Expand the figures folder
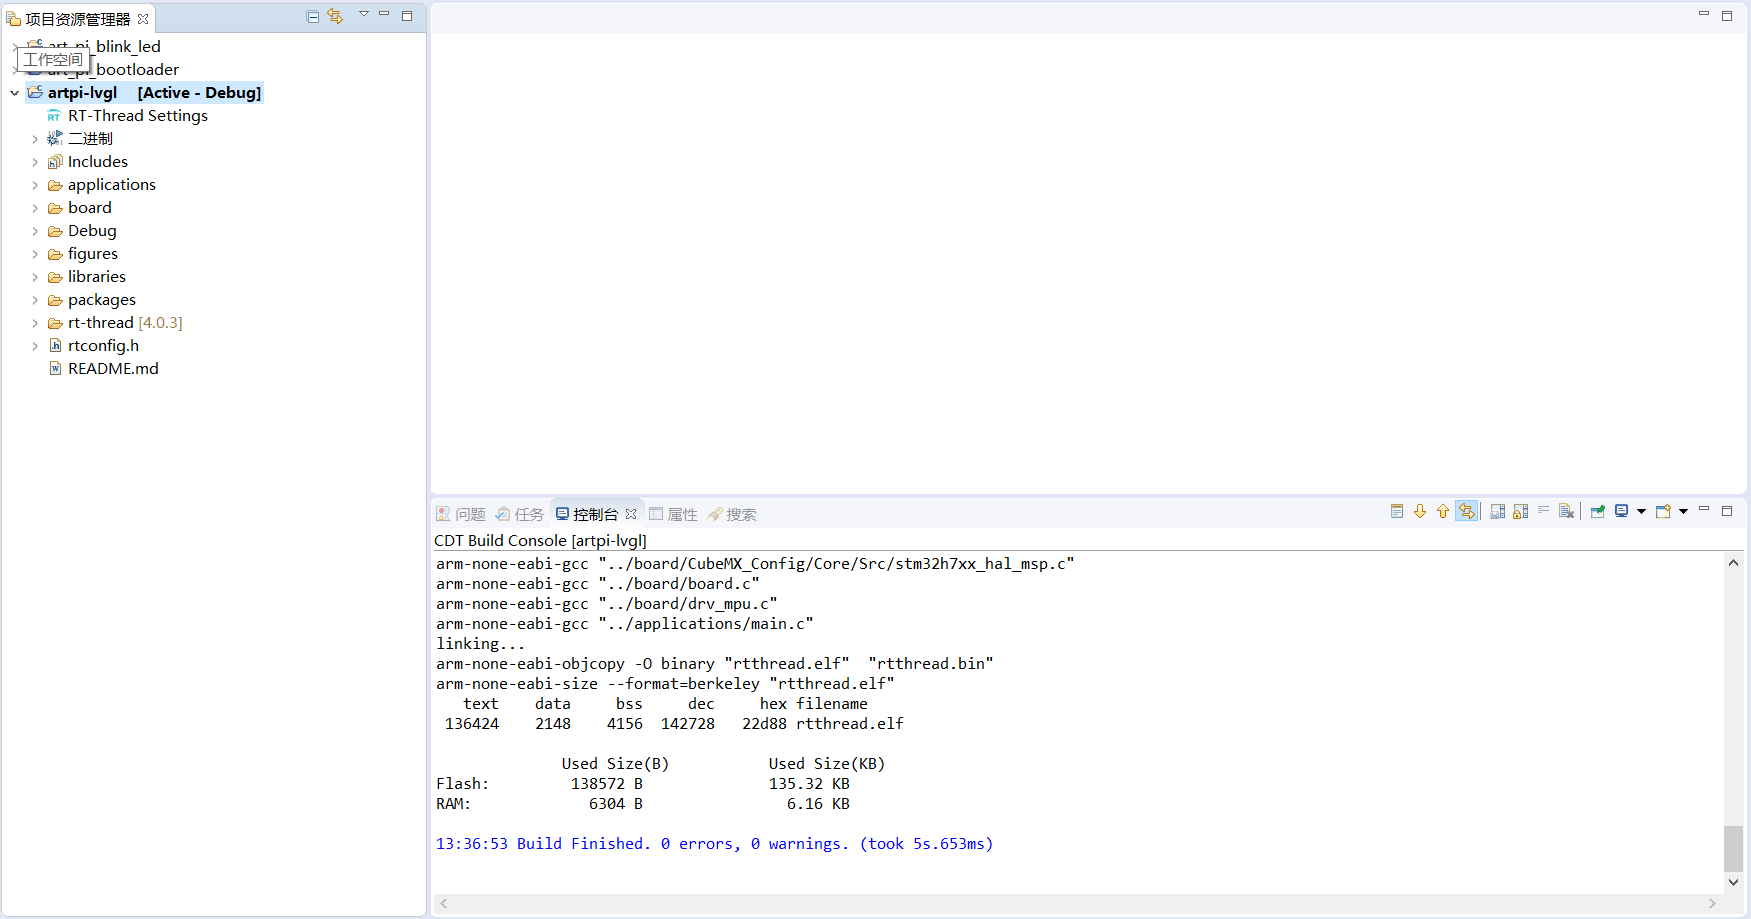This screenshot has width=1751, height=919. click(35, 254)
